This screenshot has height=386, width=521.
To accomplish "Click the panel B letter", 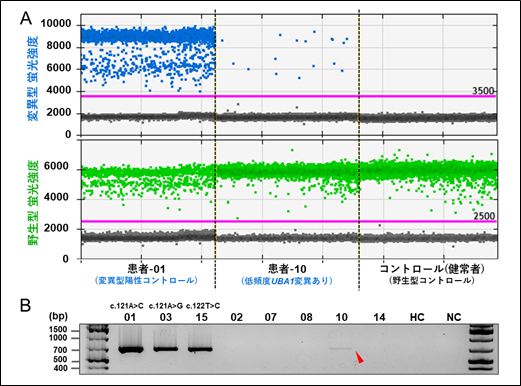I will coord(26,305).
